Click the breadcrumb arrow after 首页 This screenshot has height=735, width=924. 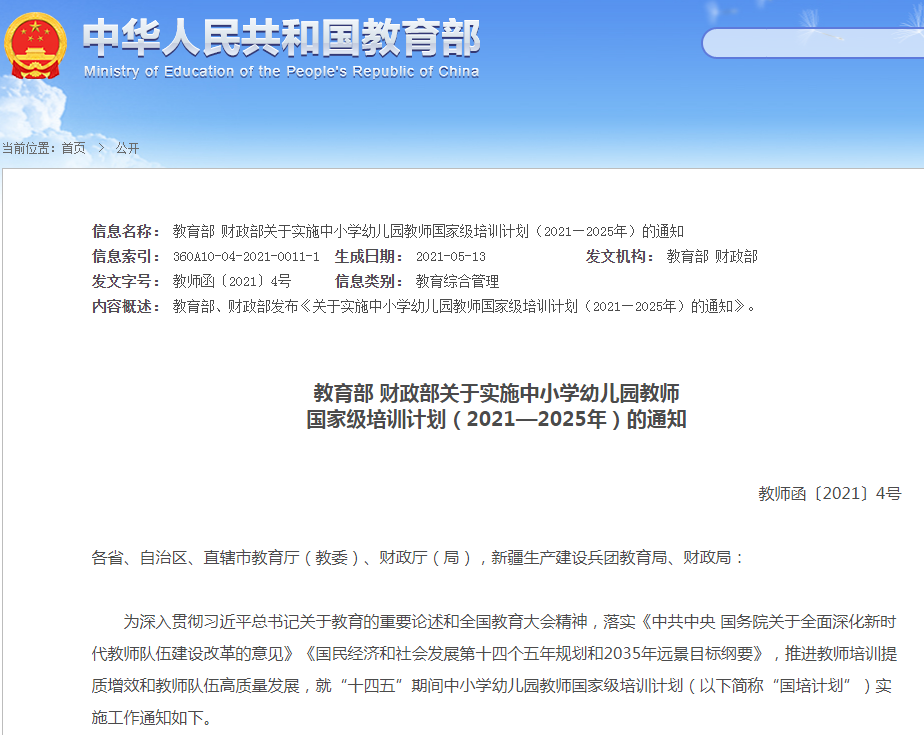tap(101, 148)
